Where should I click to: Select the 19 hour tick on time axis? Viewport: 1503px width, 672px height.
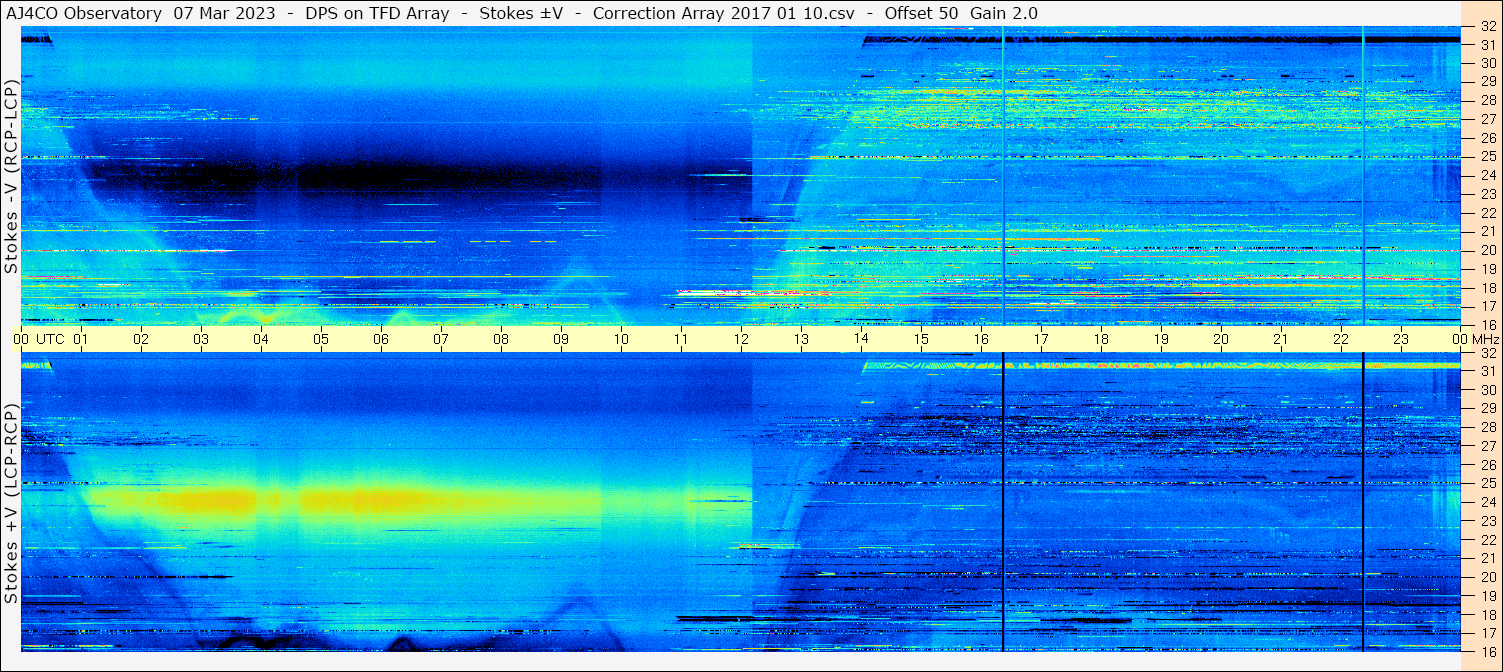pyautogui.click(x=1161, y=339)
